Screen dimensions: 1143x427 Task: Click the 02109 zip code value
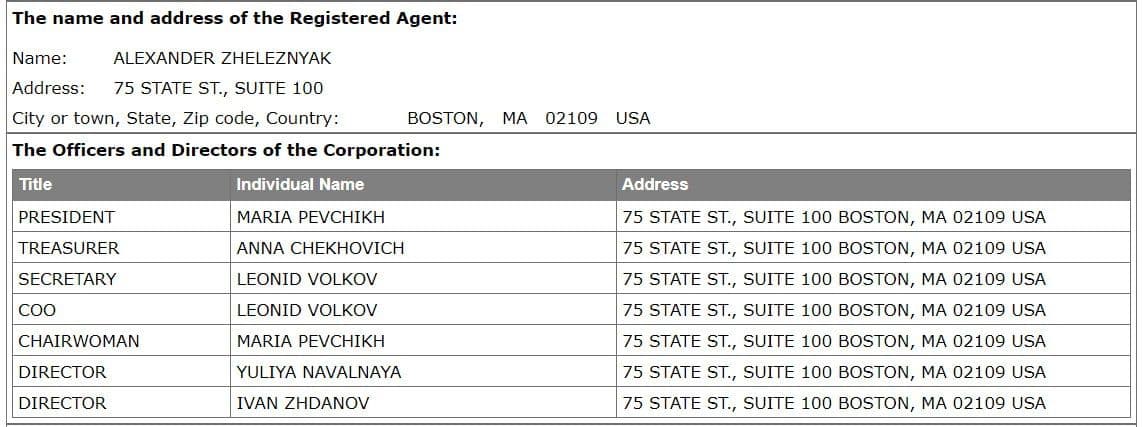tap(572, 118)
